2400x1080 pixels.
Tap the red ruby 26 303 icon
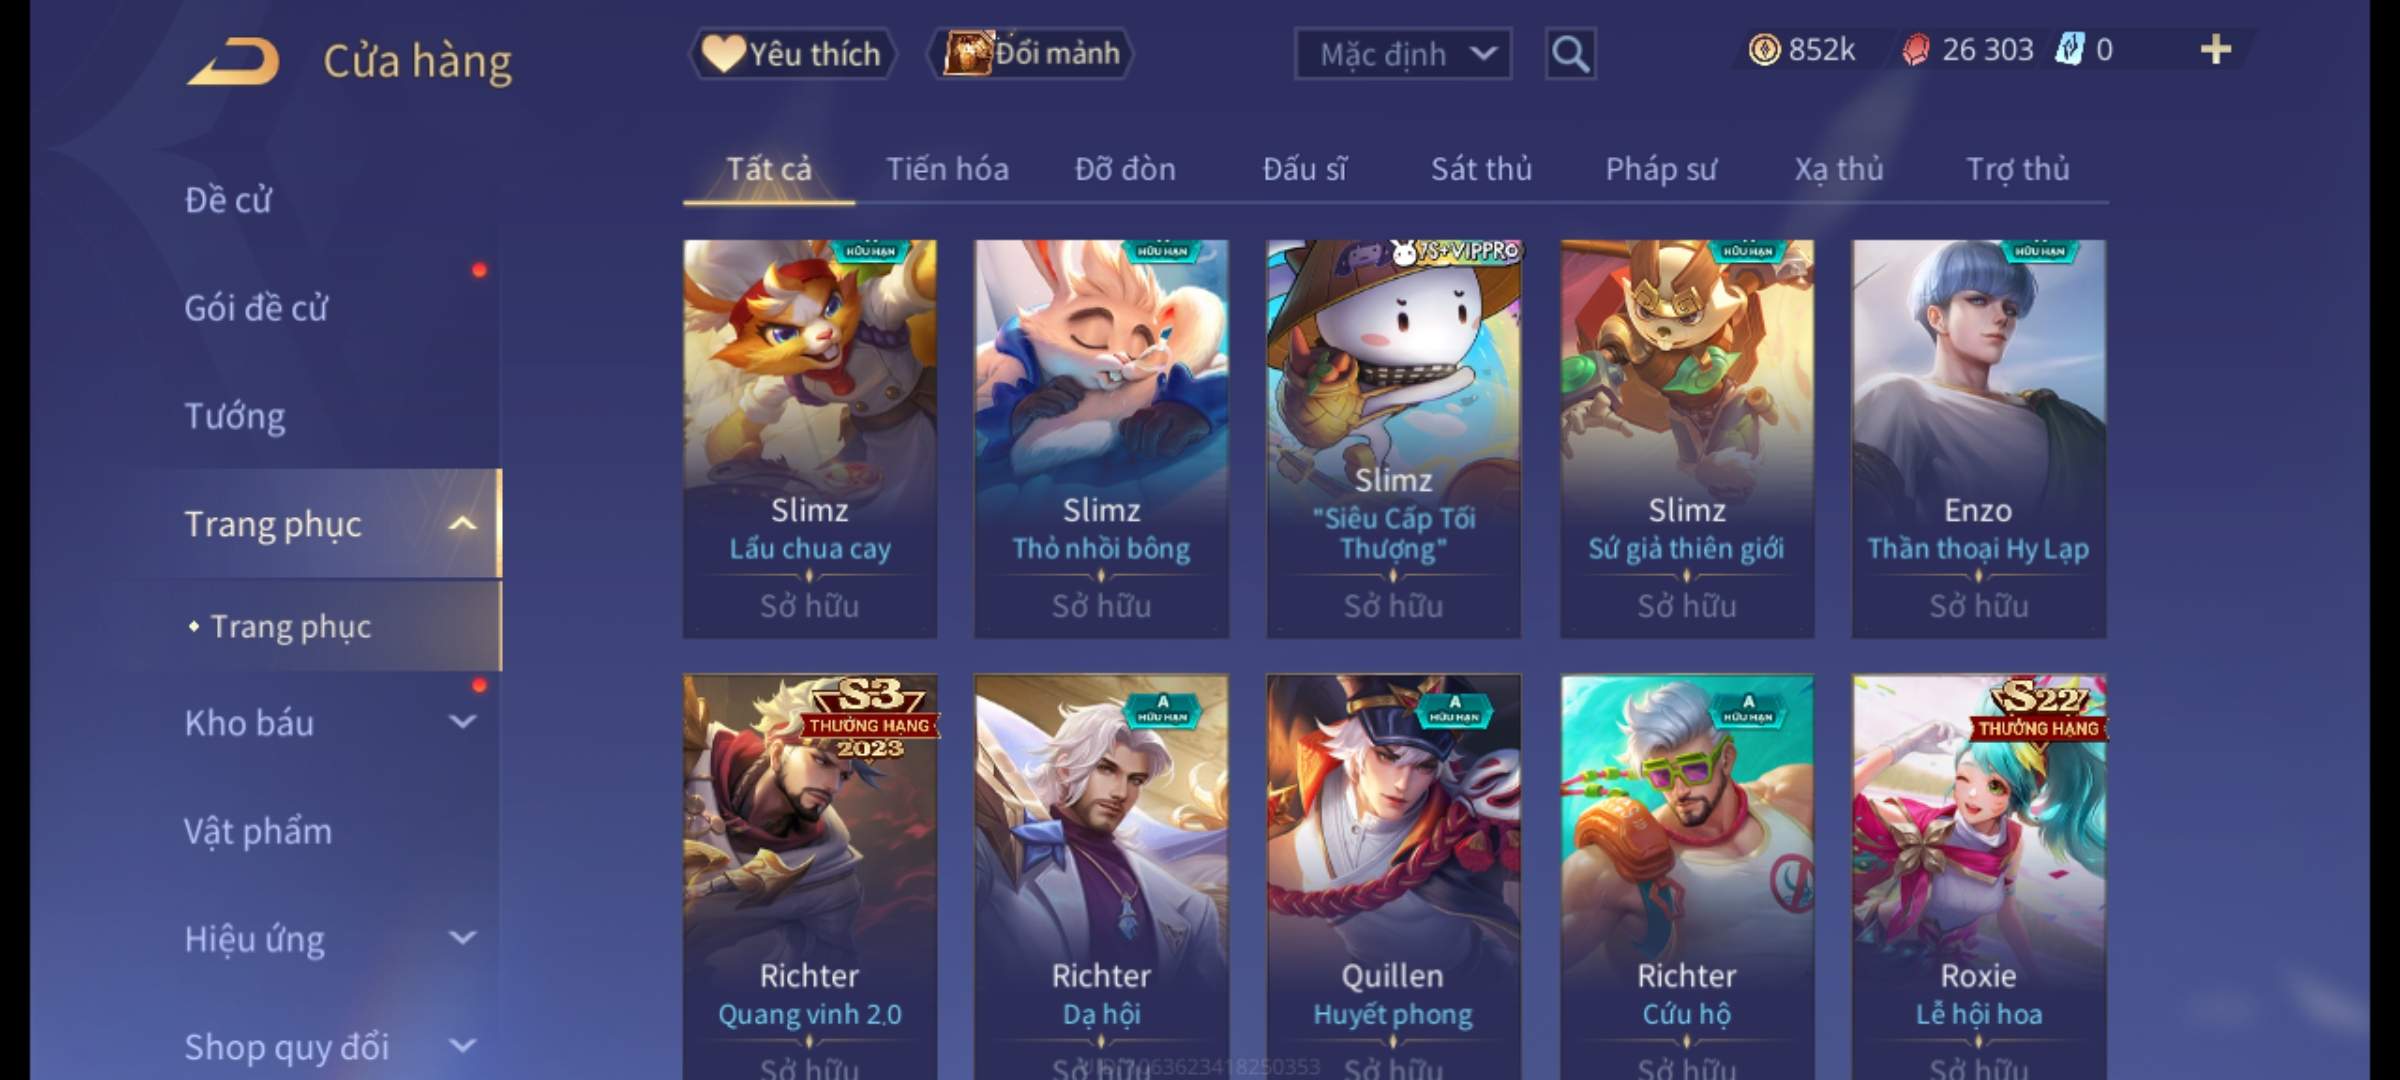click(1915, 49)
